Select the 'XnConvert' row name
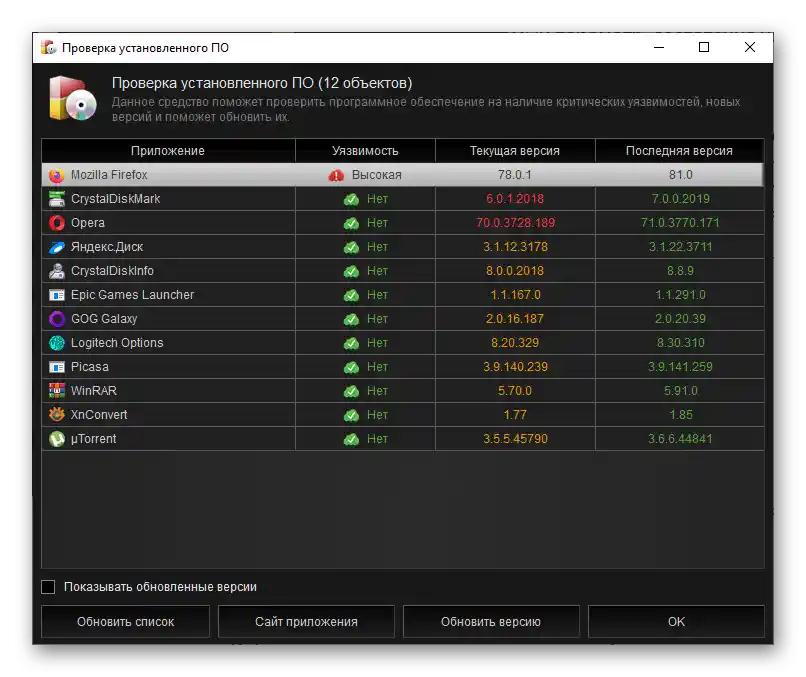The image size is (806, 677). (x=99, y=415)
